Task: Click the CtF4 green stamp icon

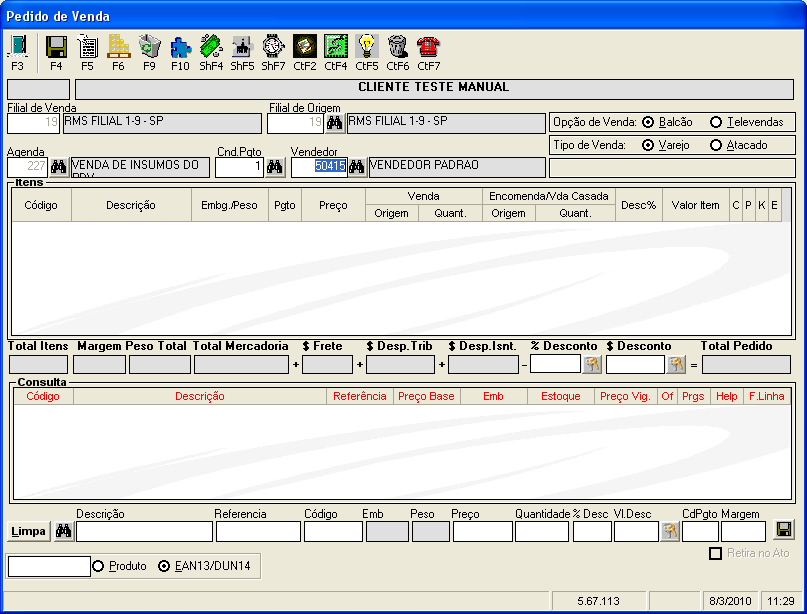Action: click(x=336, y=47)
